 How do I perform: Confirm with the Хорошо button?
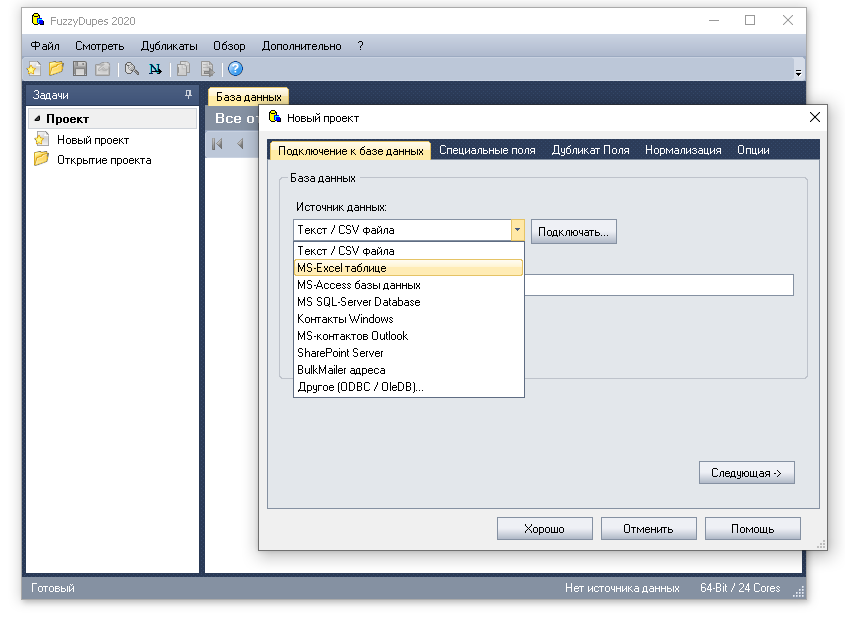tap(544, 529)
